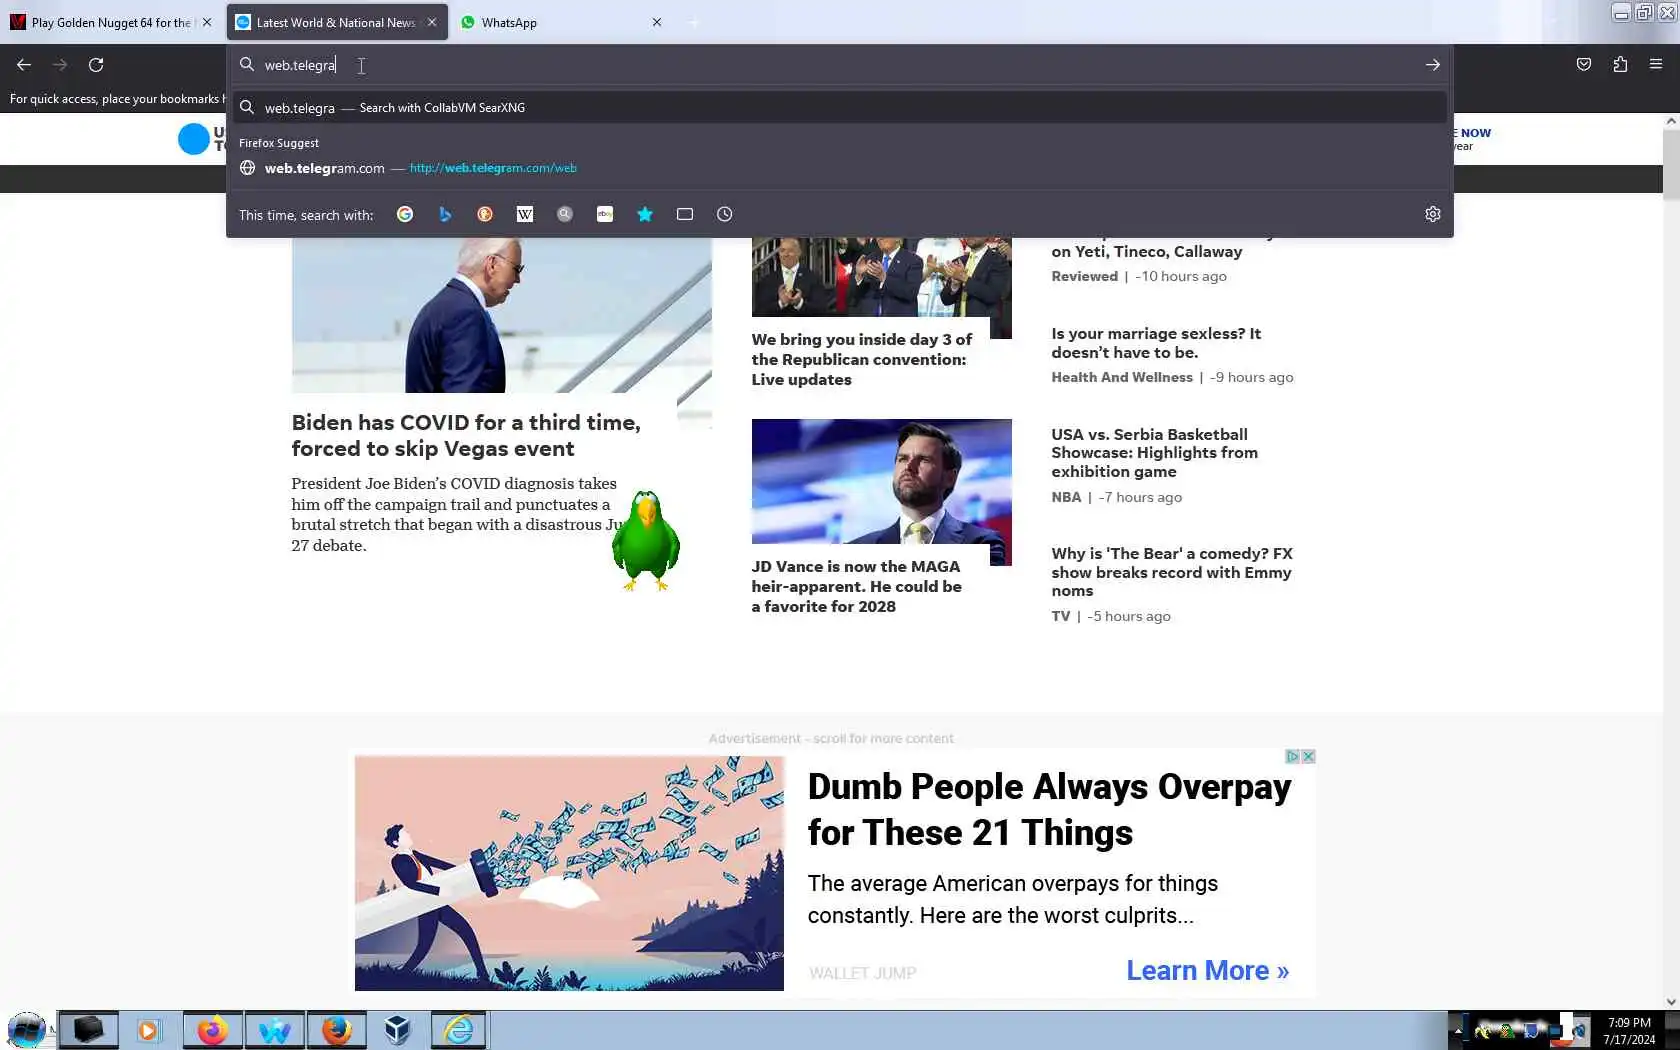Open 'Why is The Bear a comedy' article
The height and width of the screenshot is (1050, 1680).
[1172, 572]
